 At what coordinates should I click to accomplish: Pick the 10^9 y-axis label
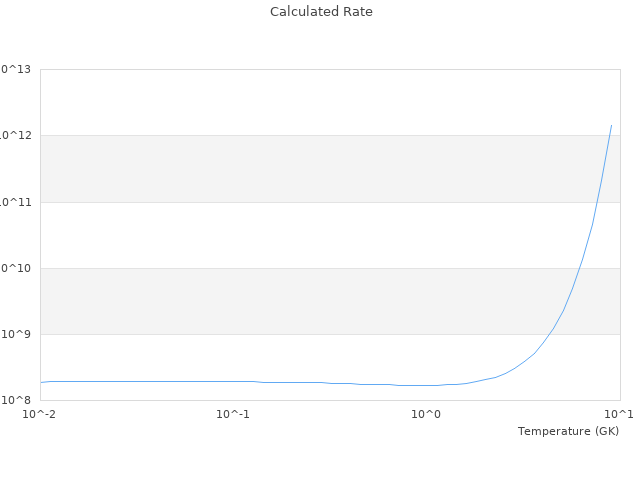pyautogui.click(x=17, y=334)
